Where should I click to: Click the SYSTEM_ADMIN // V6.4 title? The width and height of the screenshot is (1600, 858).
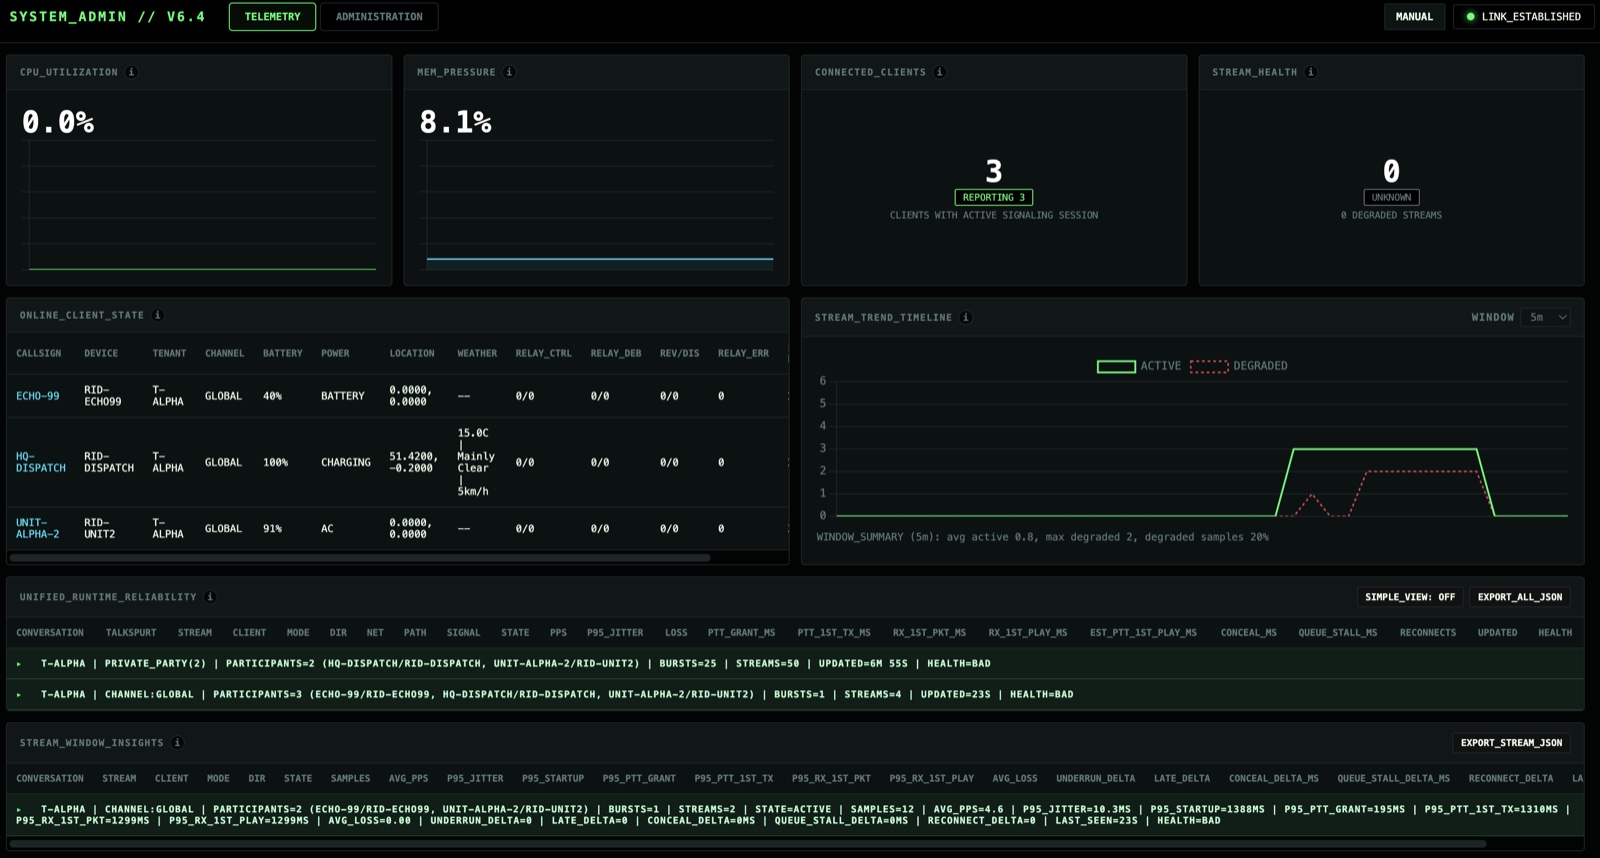click(x=107, y=17)
